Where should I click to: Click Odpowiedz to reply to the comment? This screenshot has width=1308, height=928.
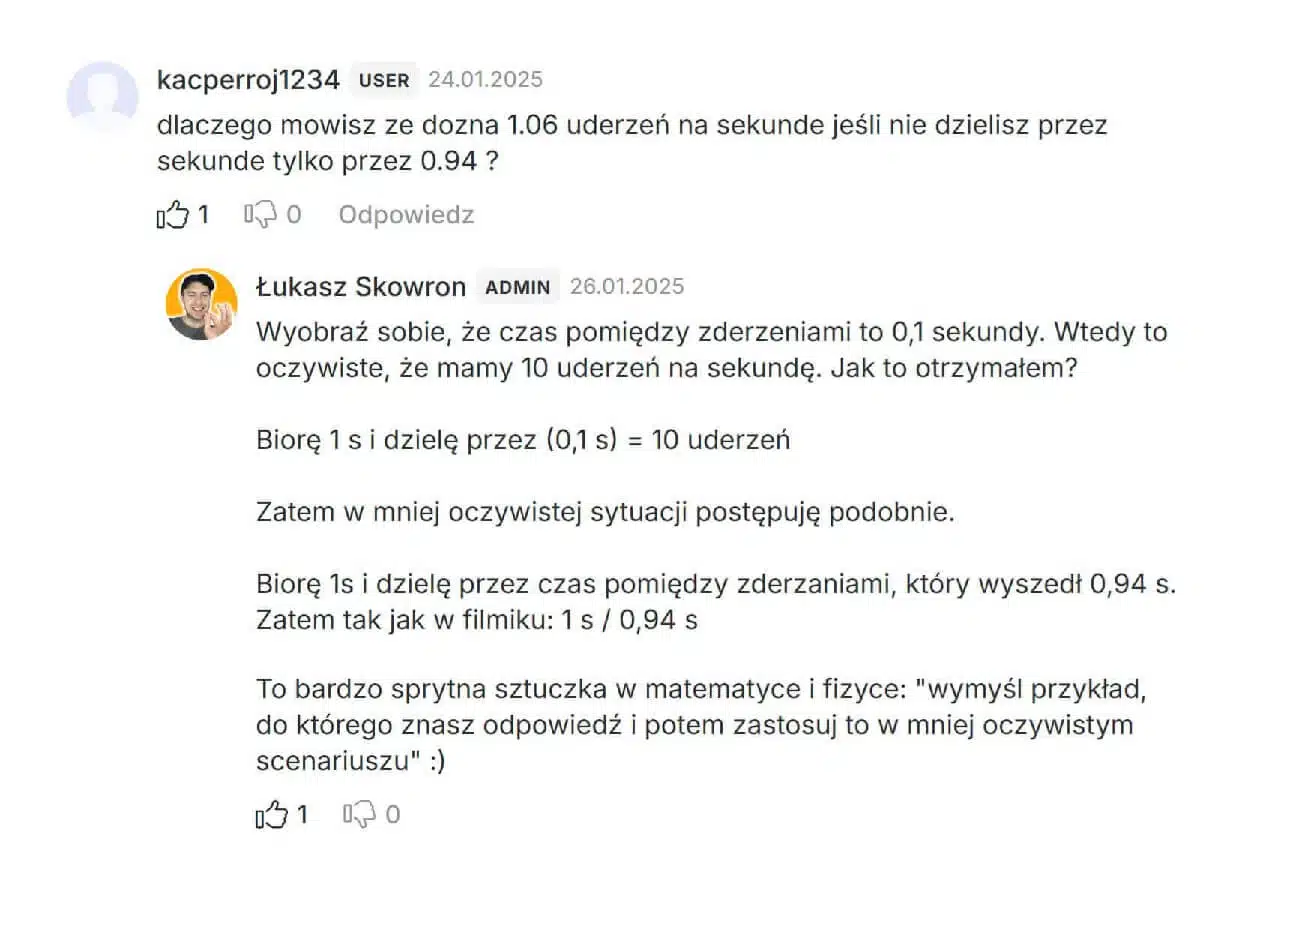click(406, 215)
